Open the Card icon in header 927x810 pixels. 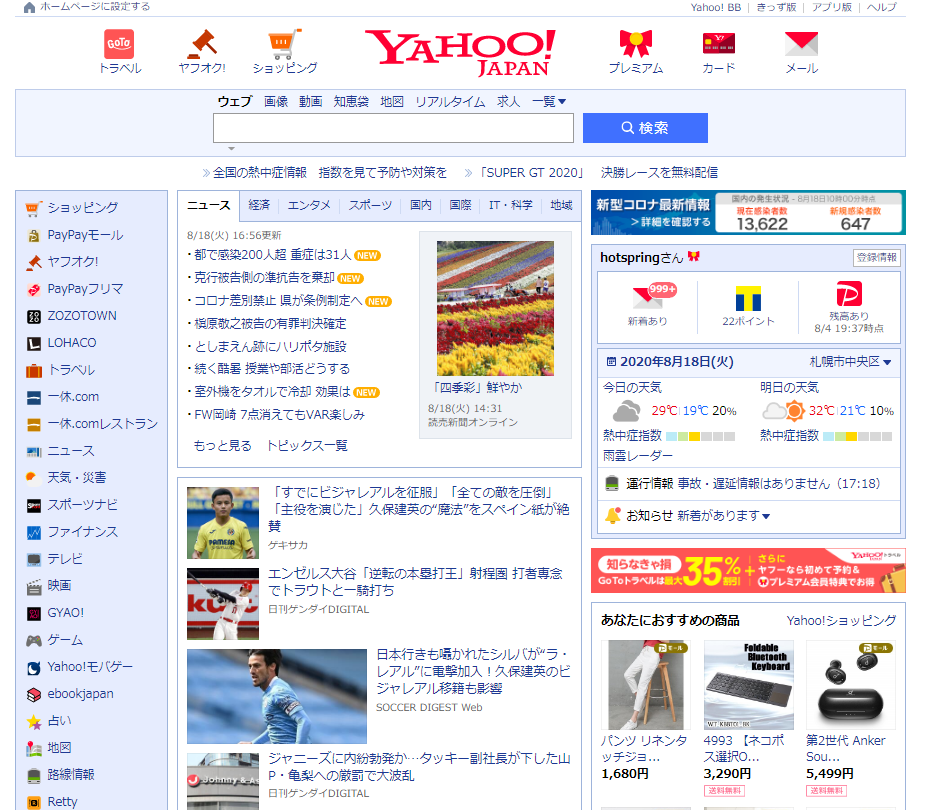[718, 44]
